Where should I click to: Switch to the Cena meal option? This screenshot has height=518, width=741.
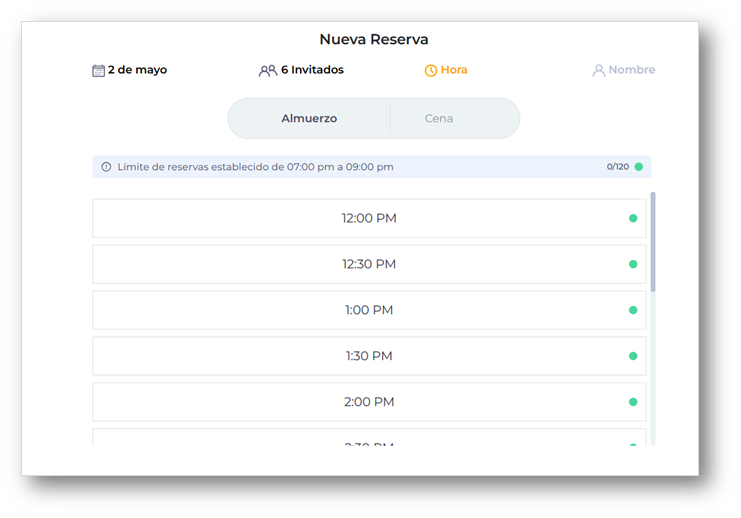(x=439, y=118)
